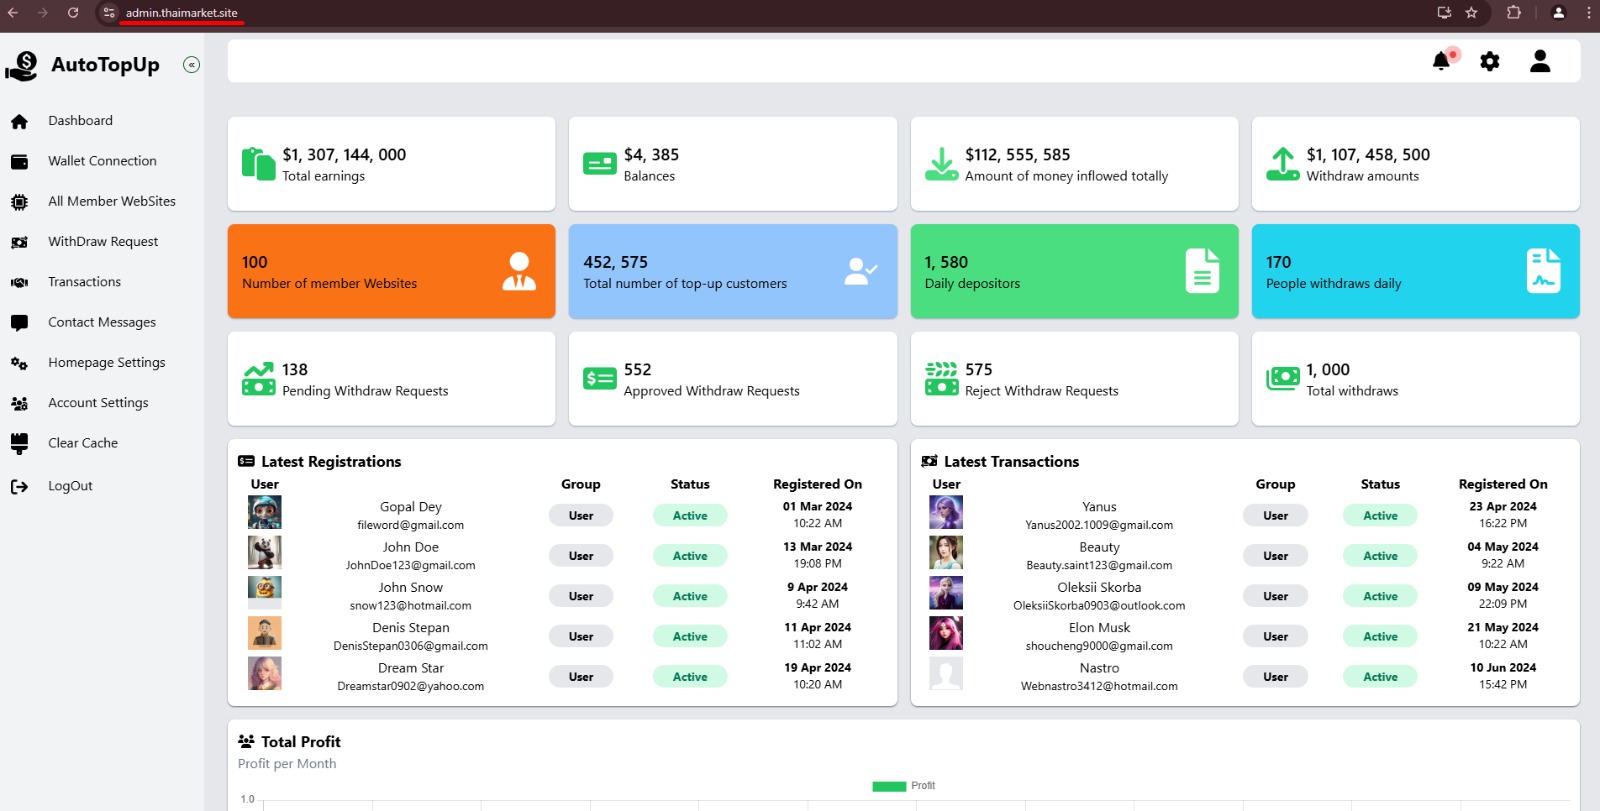Open Wallet Connection in sidebar

tap(102, 161)
